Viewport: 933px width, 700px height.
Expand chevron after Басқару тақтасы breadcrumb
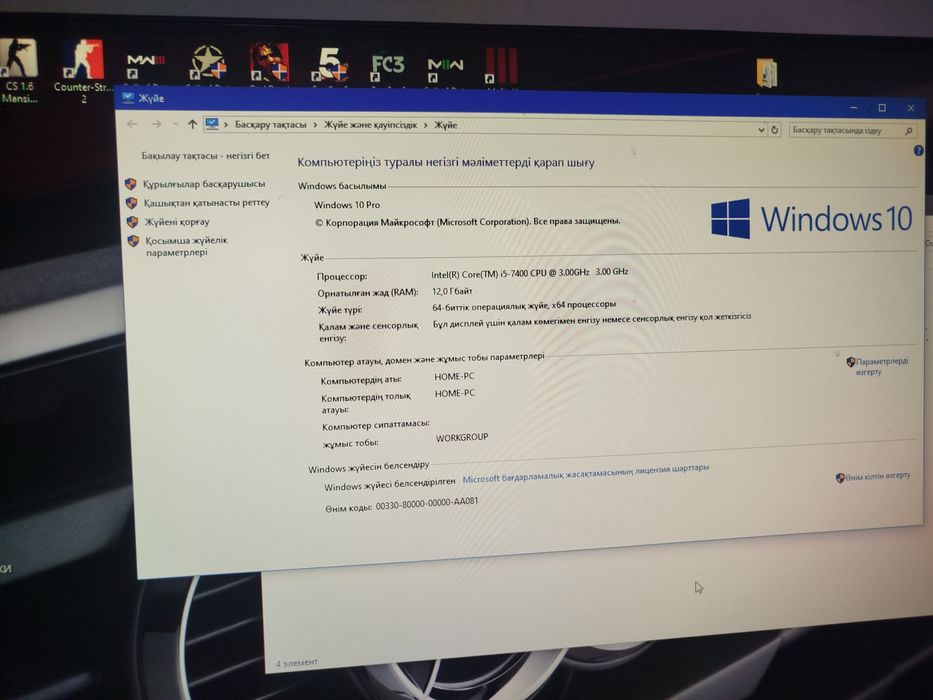click(315, 125)
